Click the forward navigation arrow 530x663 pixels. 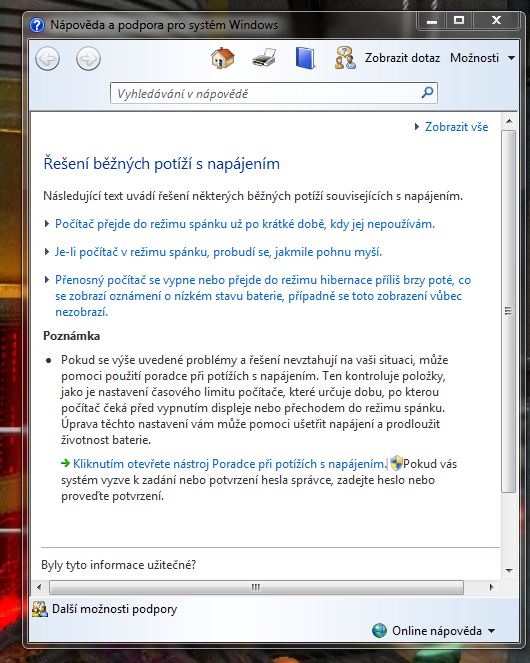click(88, 58)
